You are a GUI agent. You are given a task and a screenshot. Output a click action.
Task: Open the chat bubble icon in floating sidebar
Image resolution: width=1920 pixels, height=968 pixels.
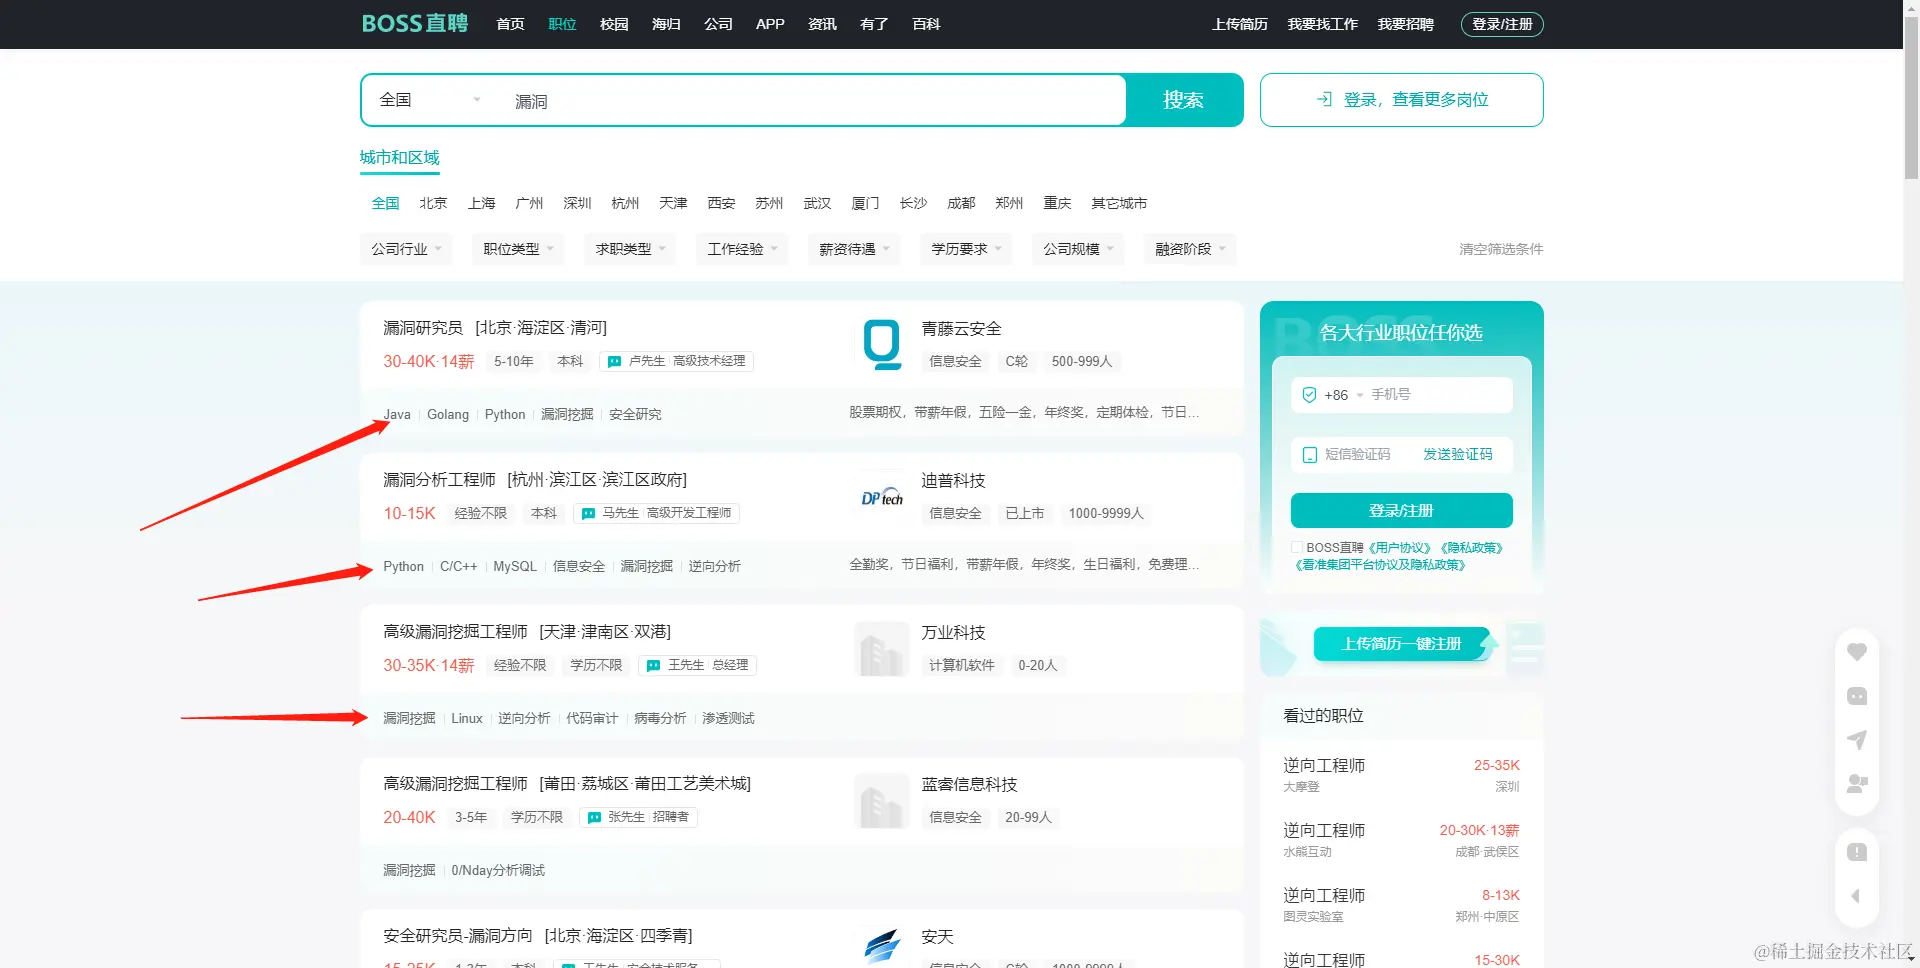(x=1857, y=696)
